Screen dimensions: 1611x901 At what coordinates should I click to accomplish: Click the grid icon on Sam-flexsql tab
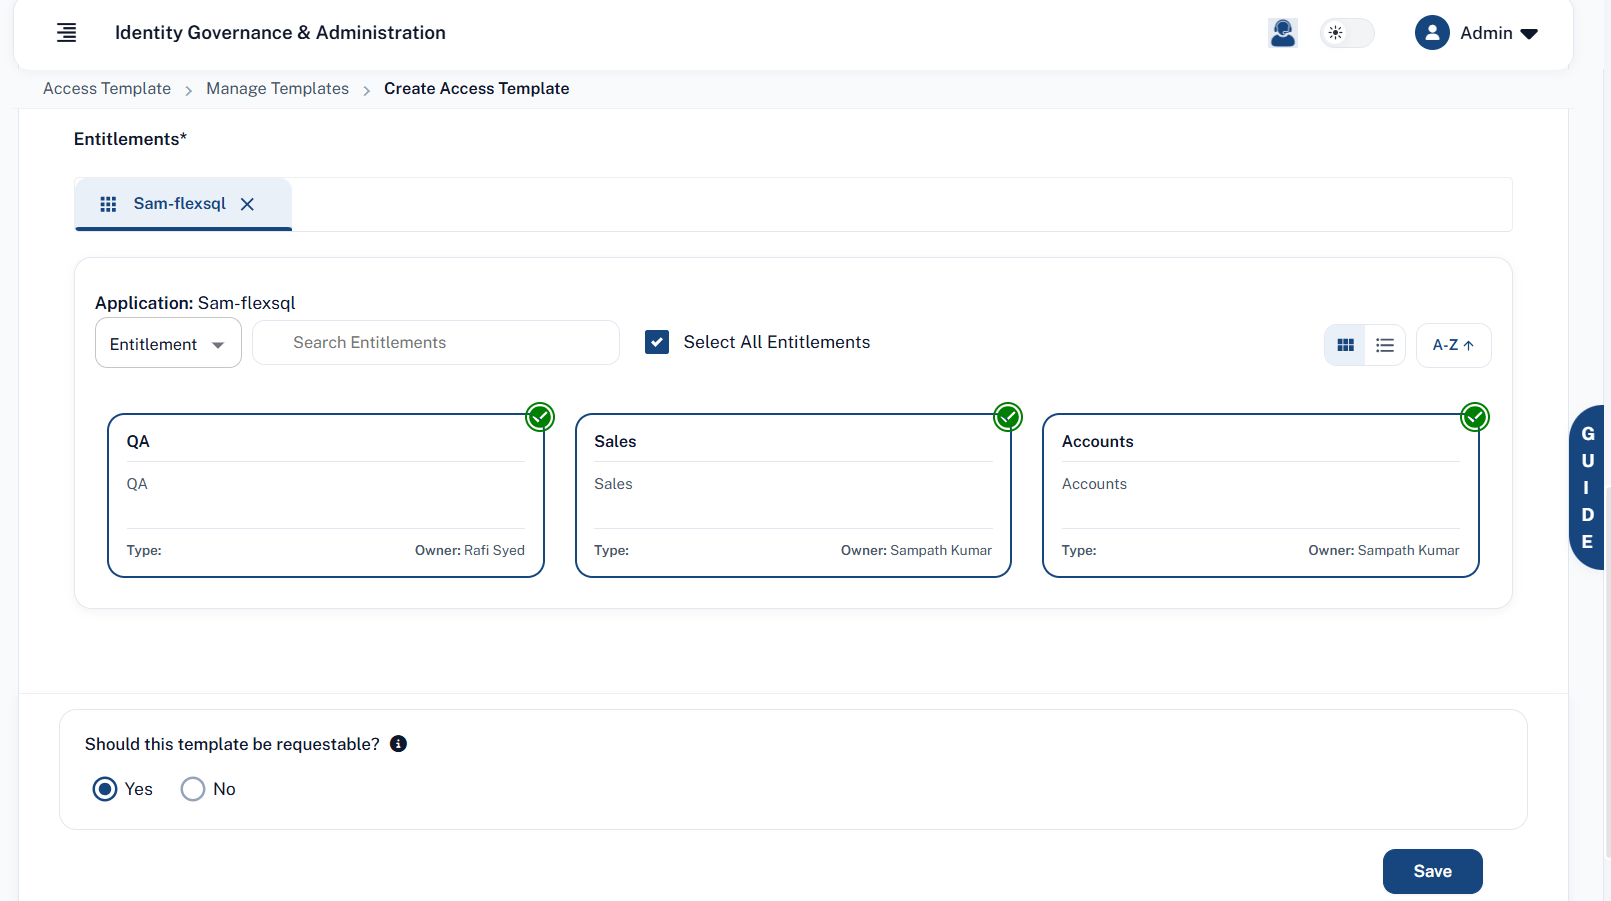(x=108, y=204)
